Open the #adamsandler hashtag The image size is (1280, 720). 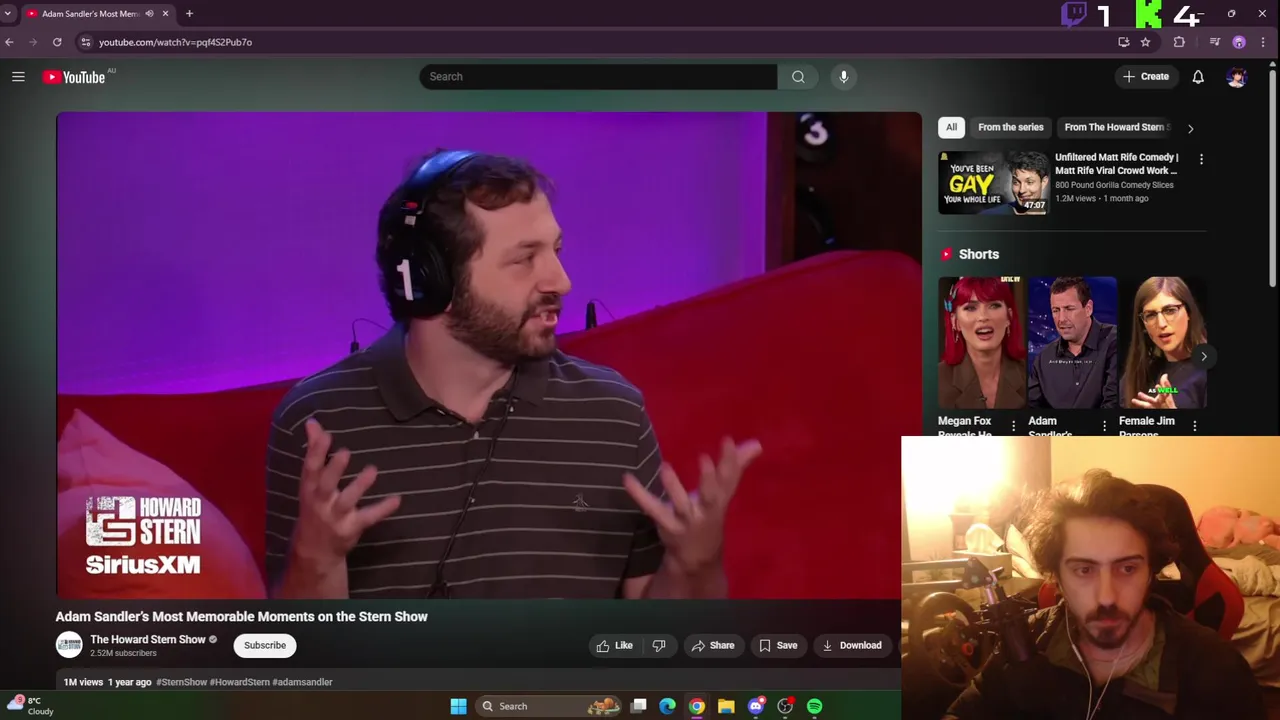[x=302, y=682]
